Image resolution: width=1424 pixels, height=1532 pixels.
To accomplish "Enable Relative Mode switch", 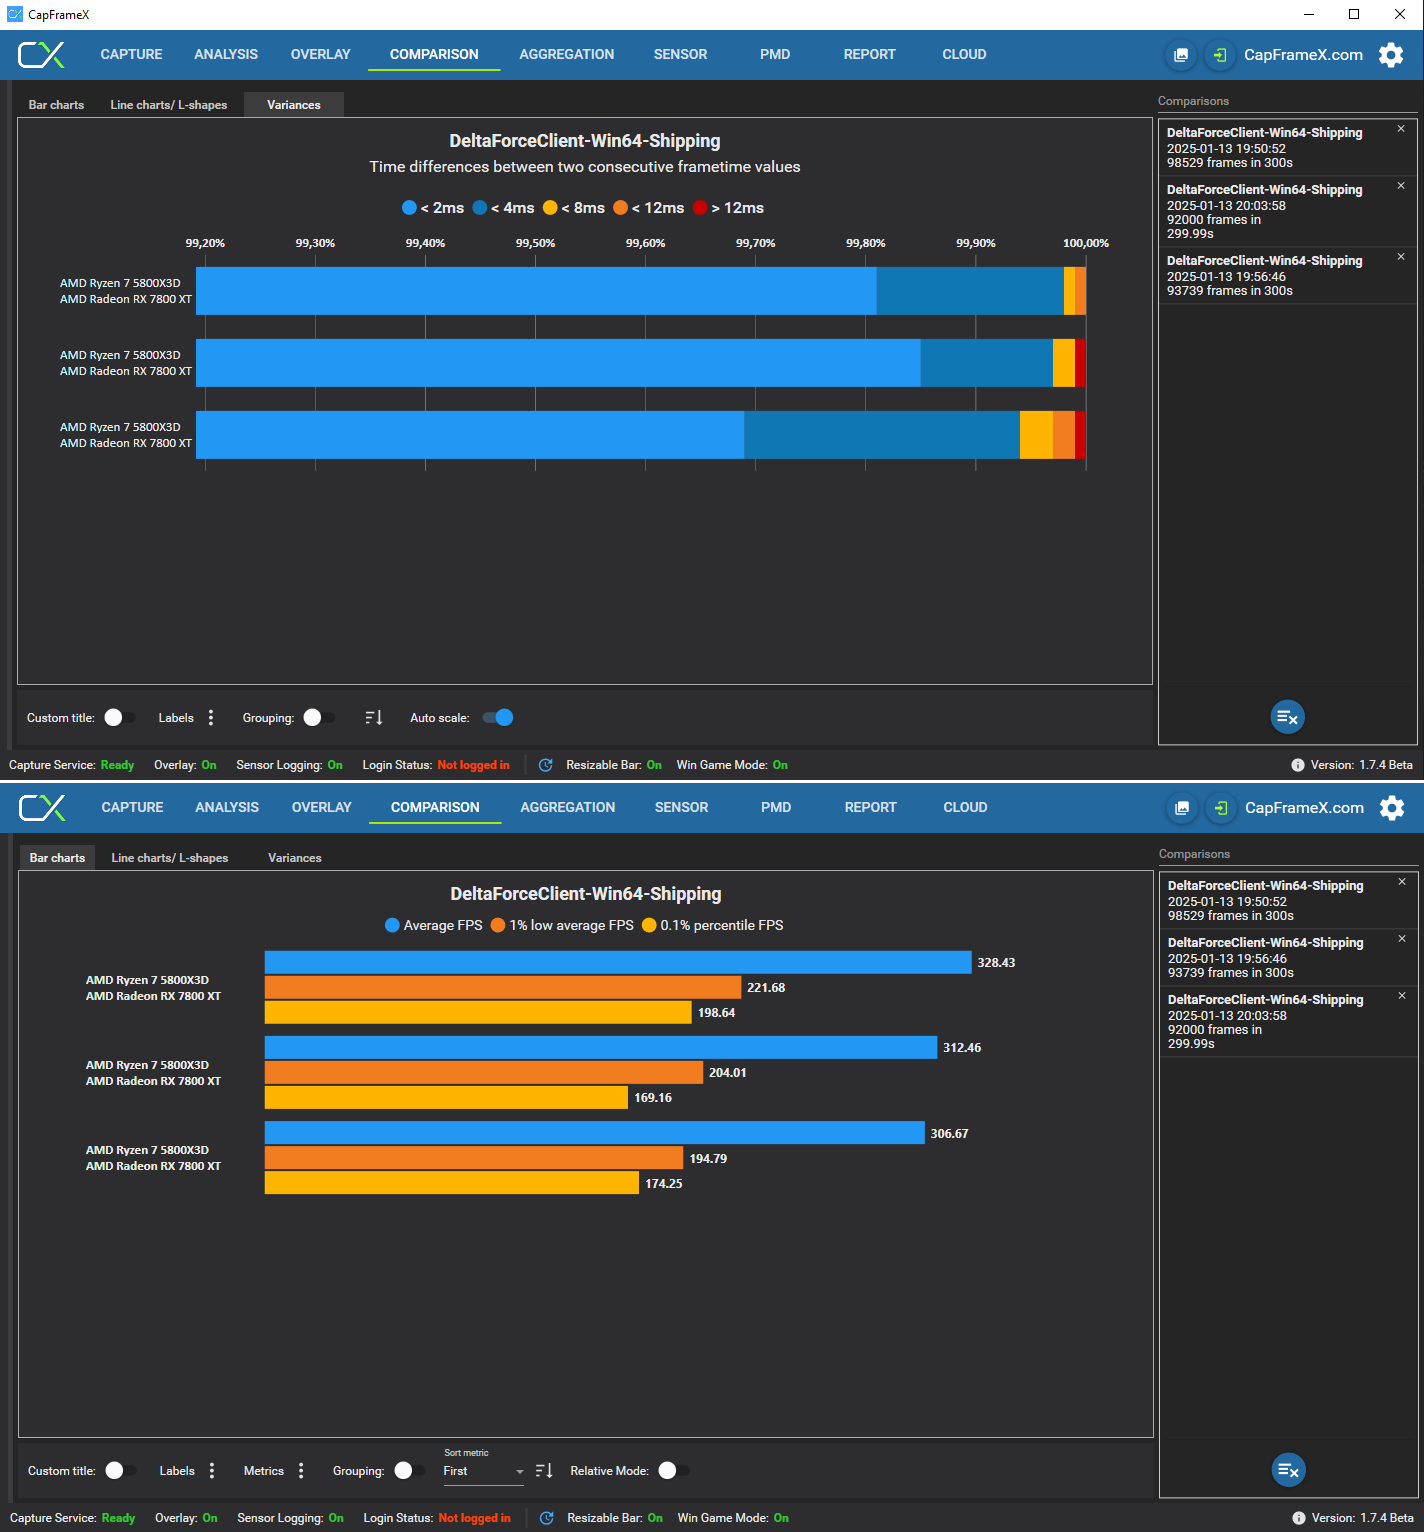I will pos(674,1471).
